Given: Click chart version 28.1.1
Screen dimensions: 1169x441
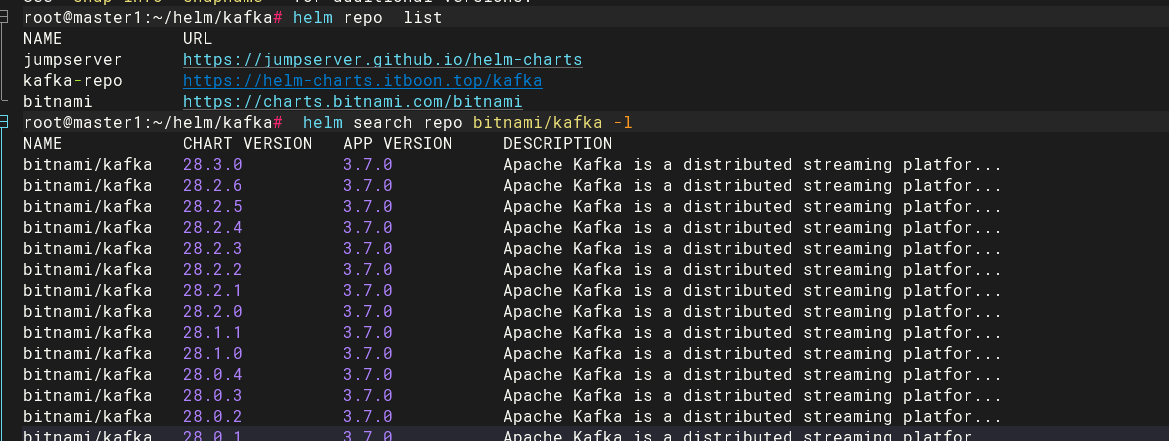Looking at the screenshot, I should point(212,332).
